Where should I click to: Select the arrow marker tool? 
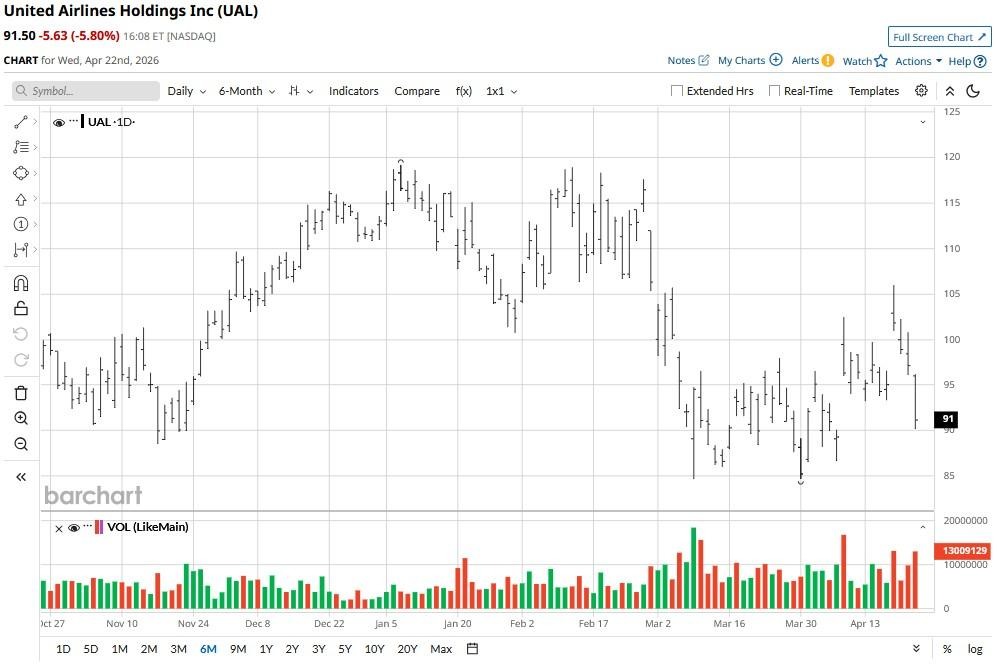(20, 199)
